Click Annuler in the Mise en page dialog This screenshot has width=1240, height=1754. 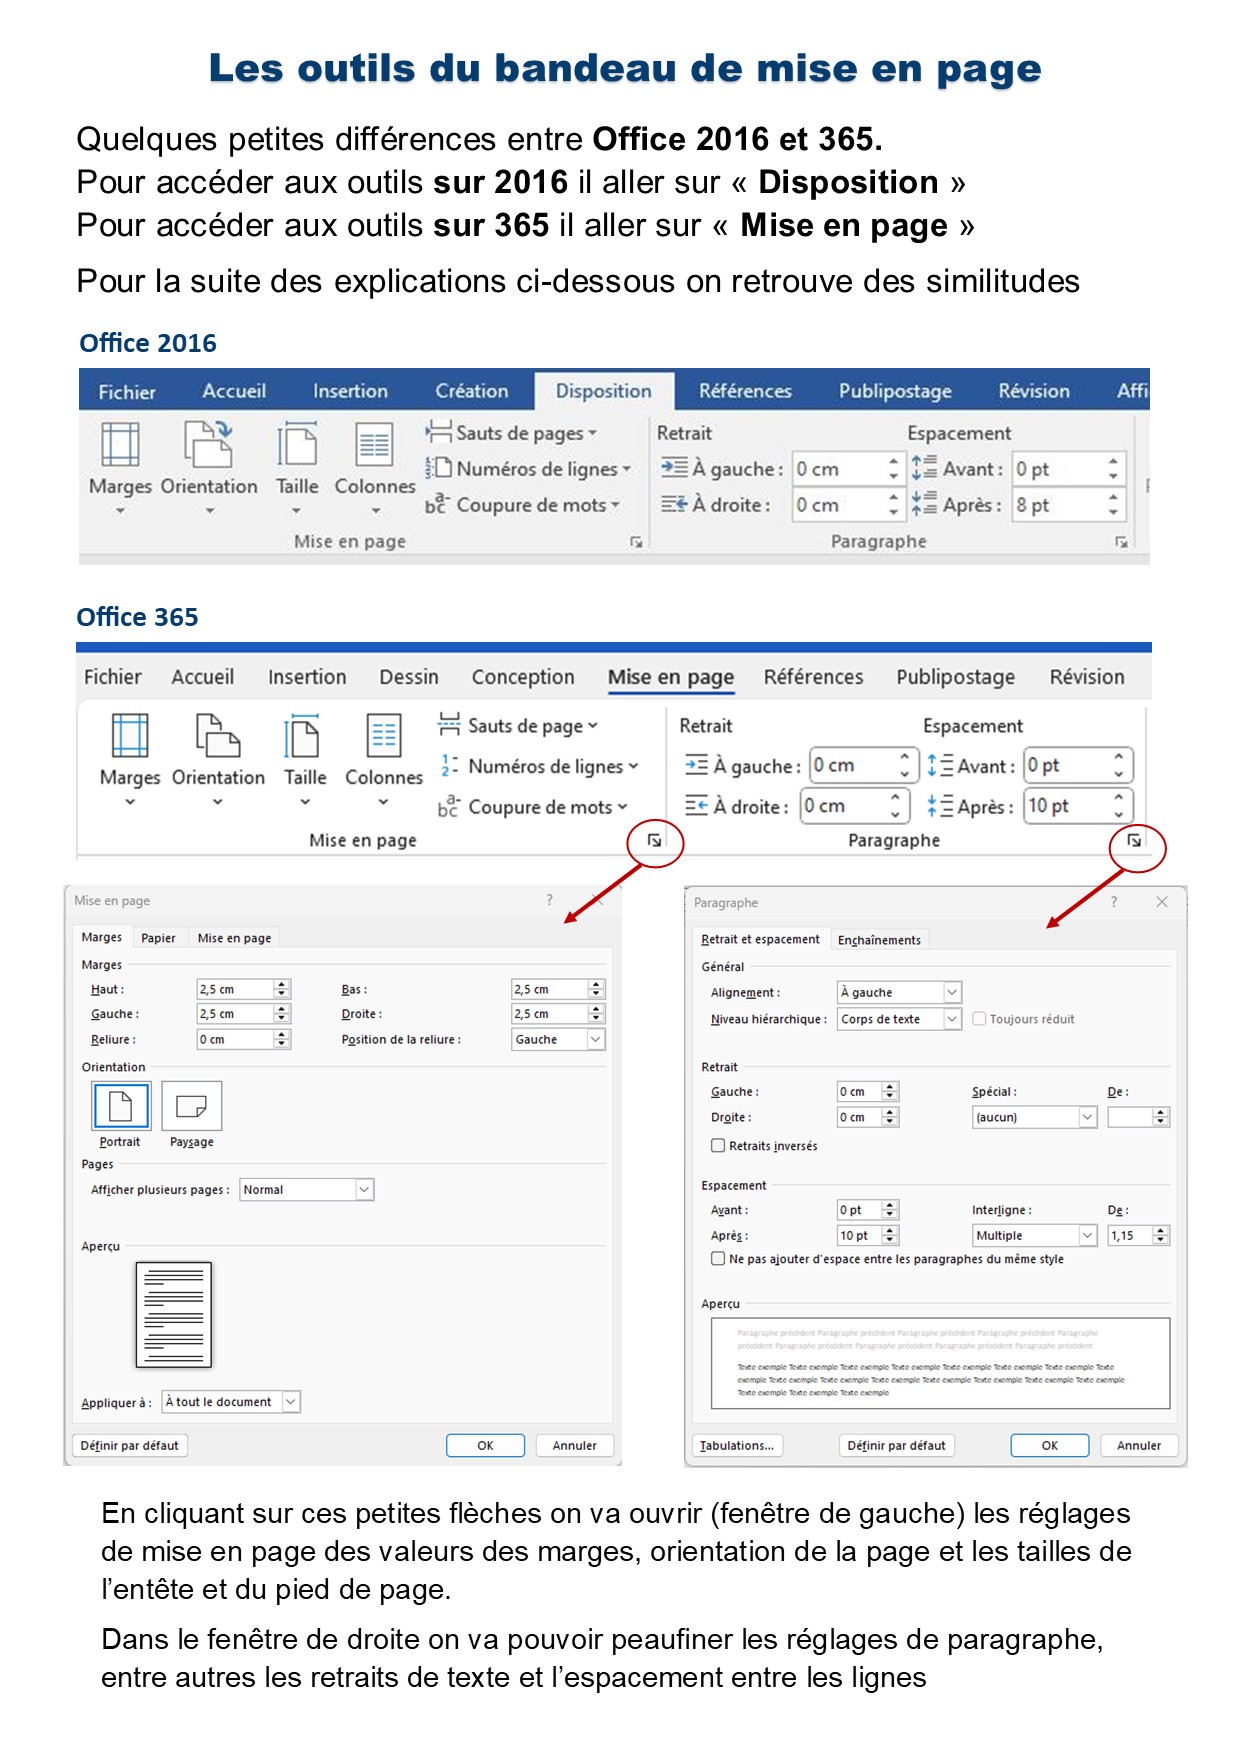[575, 1445]
